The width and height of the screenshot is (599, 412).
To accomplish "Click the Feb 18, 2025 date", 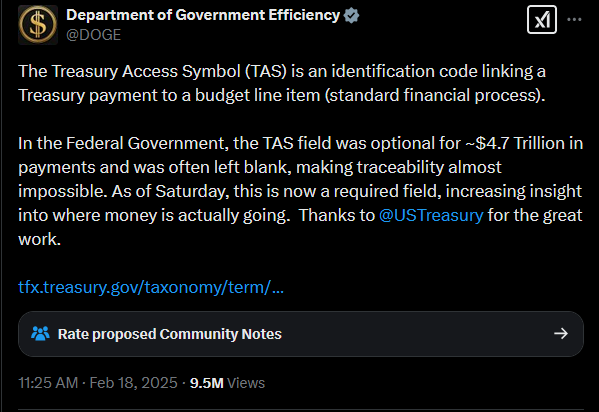I will click(x=133, y=383).
